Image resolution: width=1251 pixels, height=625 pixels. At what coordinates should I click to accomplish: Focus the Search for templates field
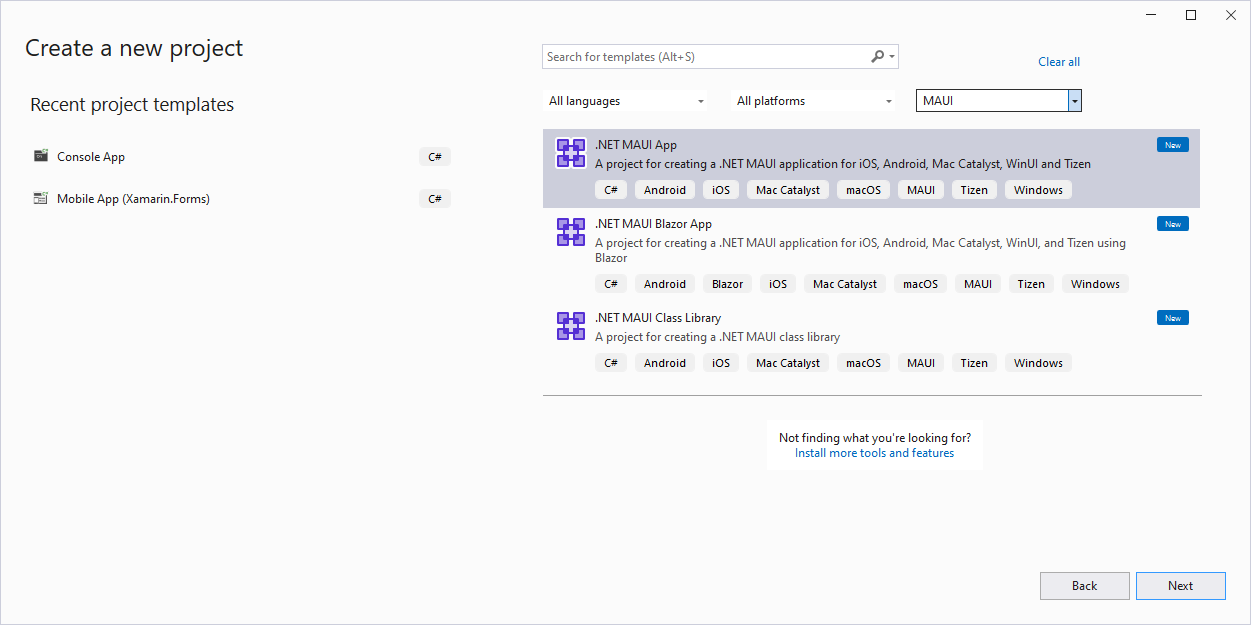click(705, 57)
